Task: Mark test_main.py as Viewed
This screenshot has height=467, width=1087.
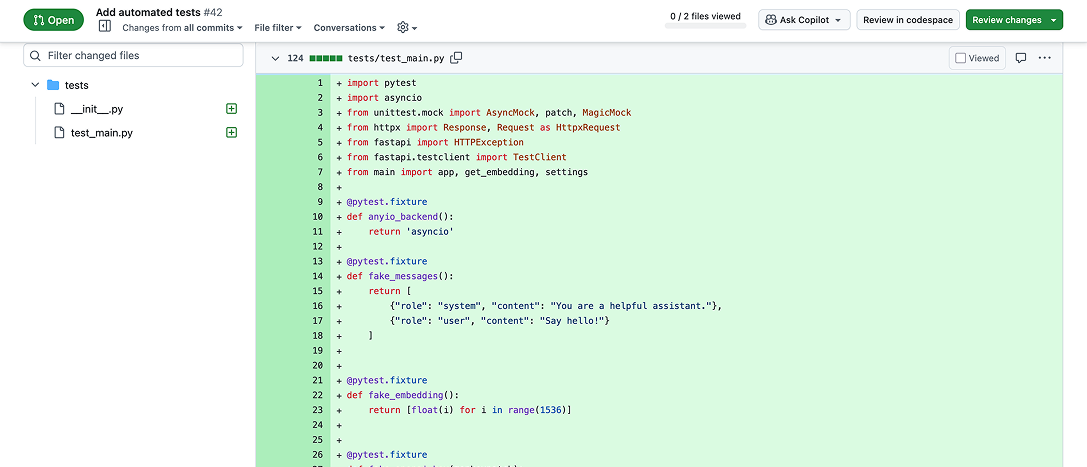Action: point(977,58)
